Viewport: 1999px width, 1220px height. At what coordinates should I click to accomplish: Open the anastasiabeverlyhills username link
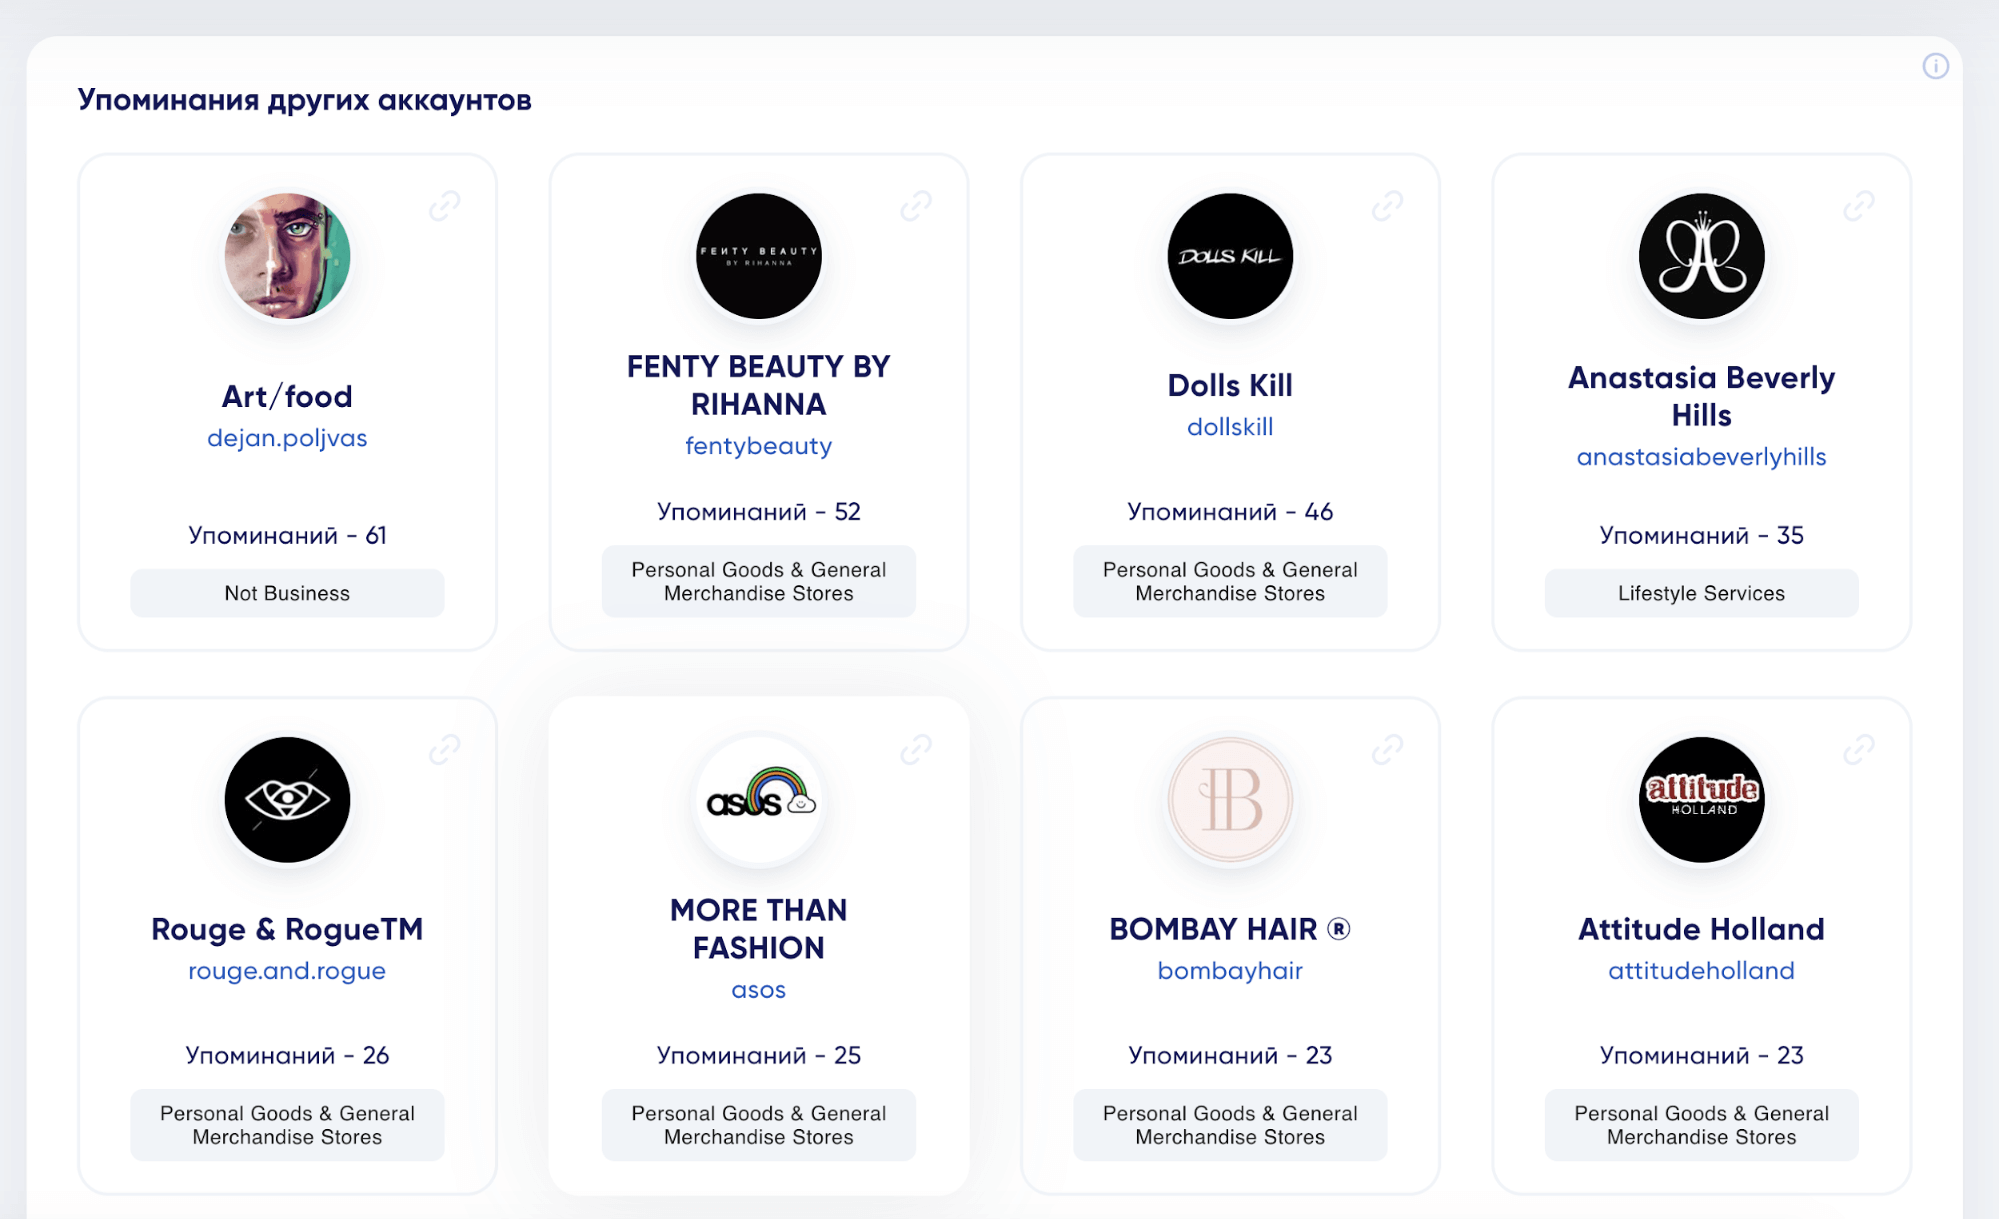(x=1701, y=457)
